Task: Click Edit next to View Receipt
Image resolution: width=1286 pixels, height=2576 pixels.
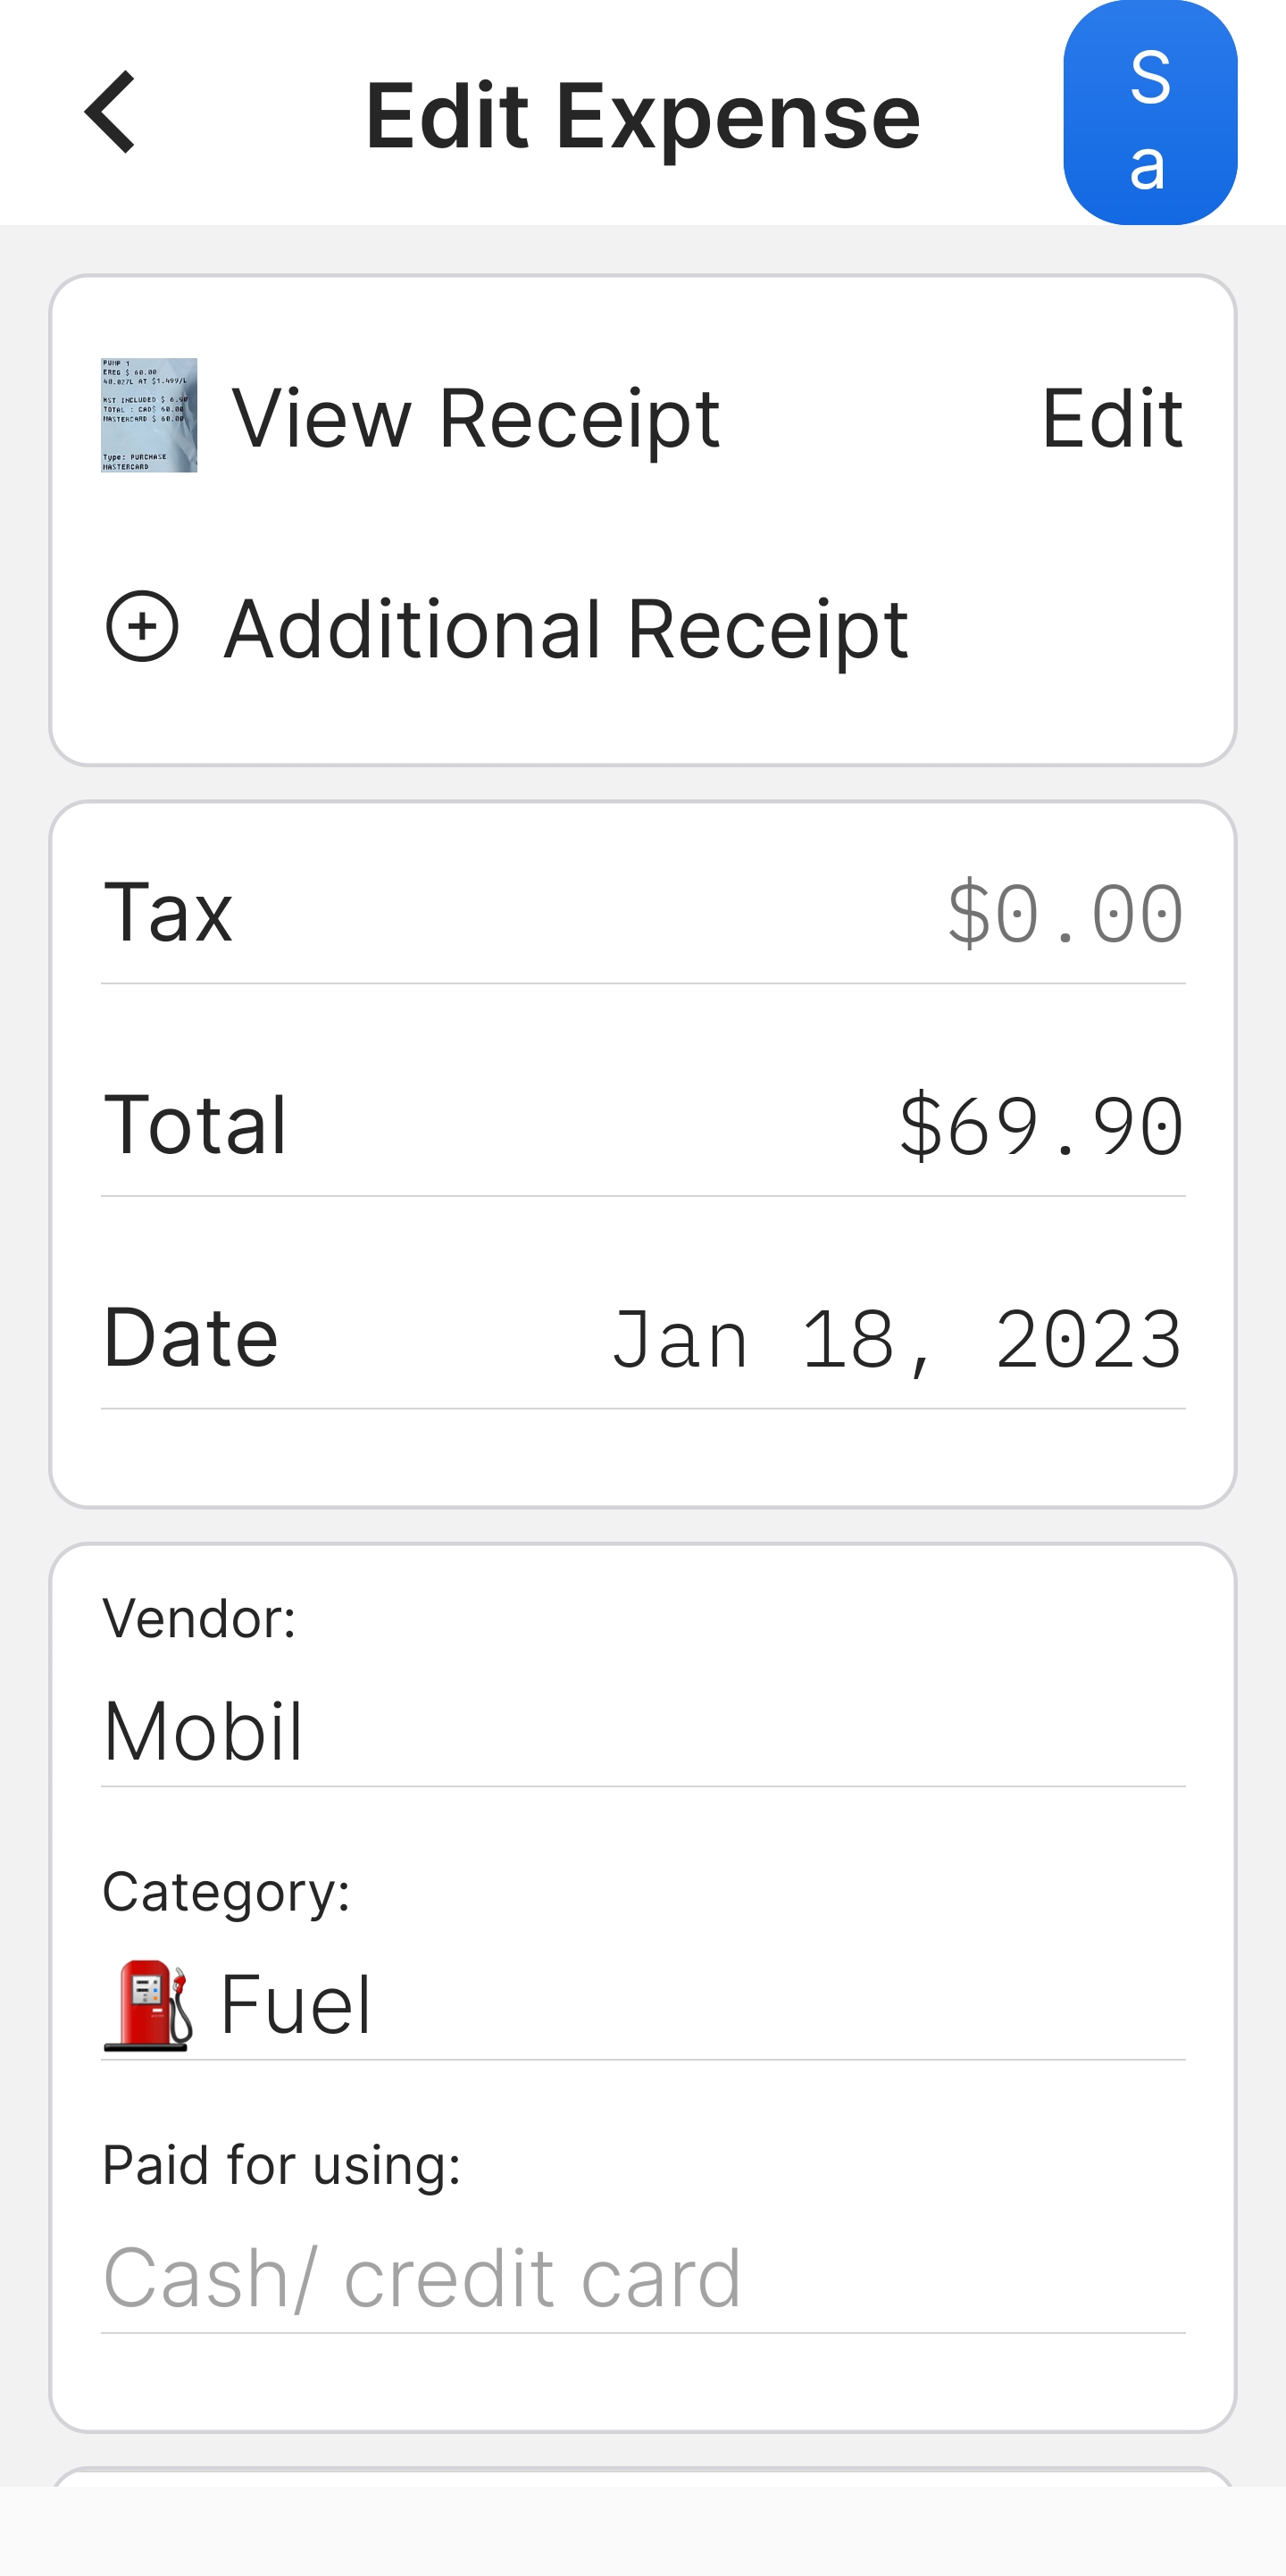Action: (x=1111, y=418)
